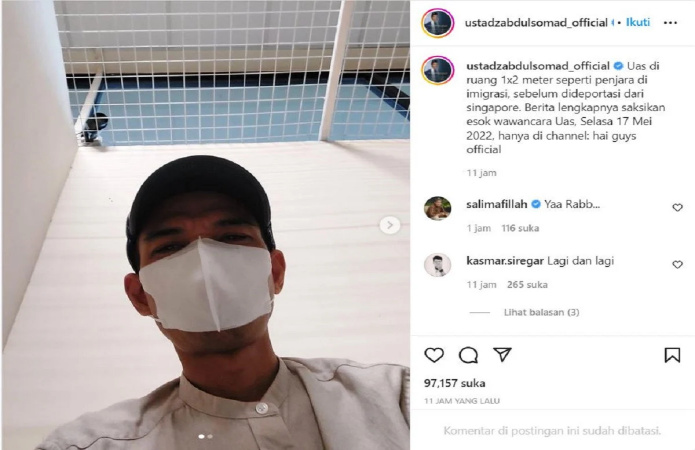Like salimafillah's comment heart
Image resolution: width=695 pixels, height=450 pixels.
tap(677, 207)
